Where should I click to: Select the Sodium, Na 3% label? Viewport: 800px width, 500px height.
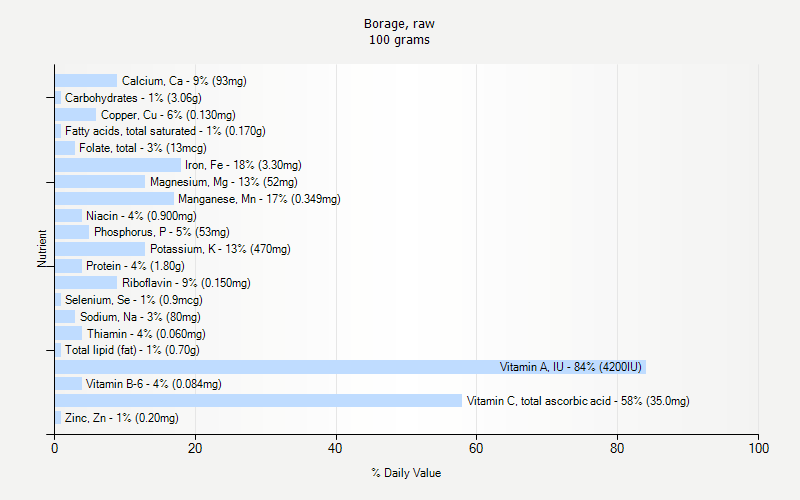pos(140,317)
